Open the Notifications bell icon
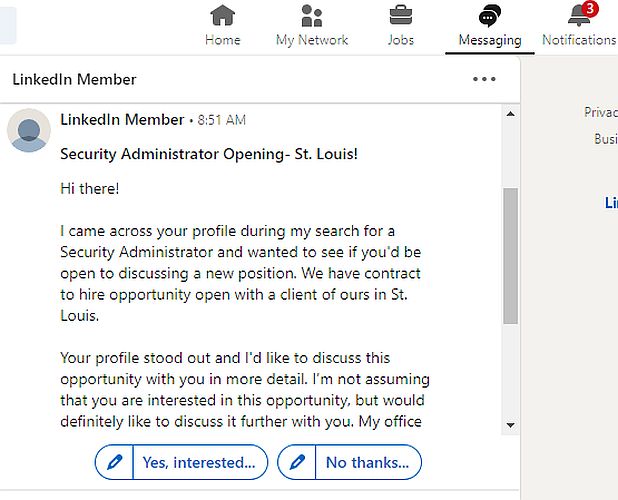 (x=578, y=16)
